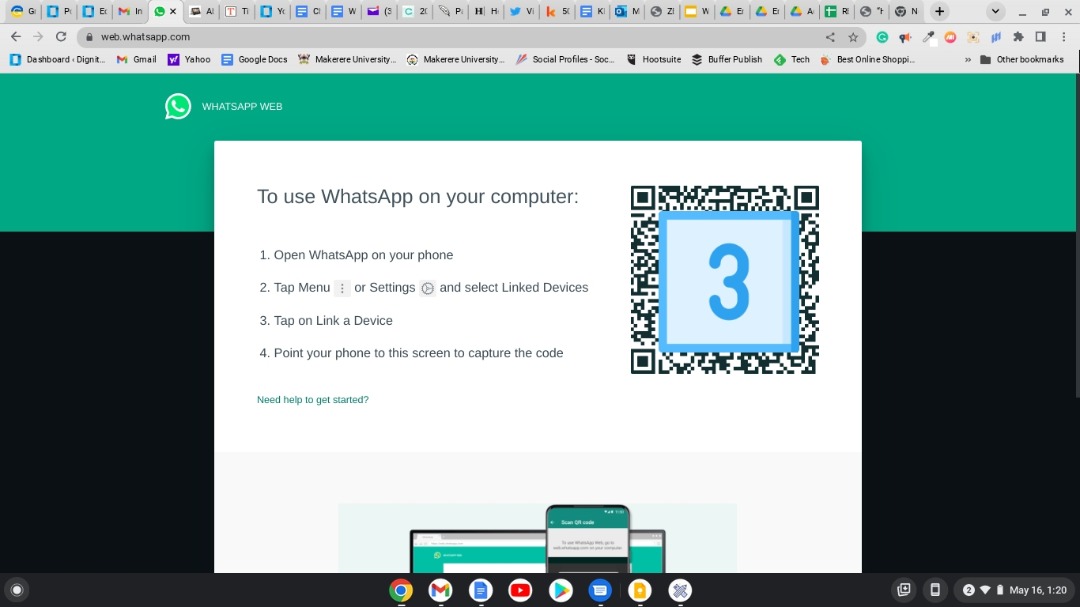
Task: Click the QR code image
Action: [x=725, y=280]
